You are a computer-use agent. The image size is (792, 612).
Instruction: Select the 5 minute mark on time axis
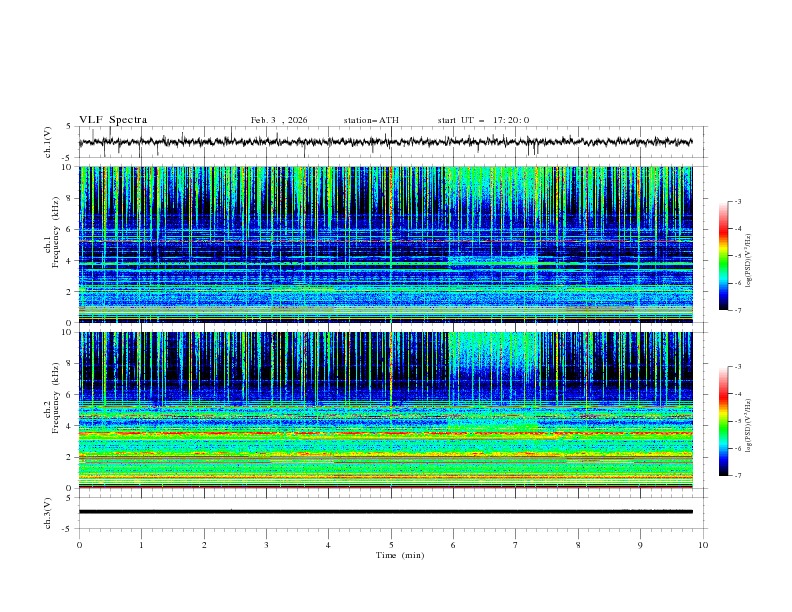[391, 544]
